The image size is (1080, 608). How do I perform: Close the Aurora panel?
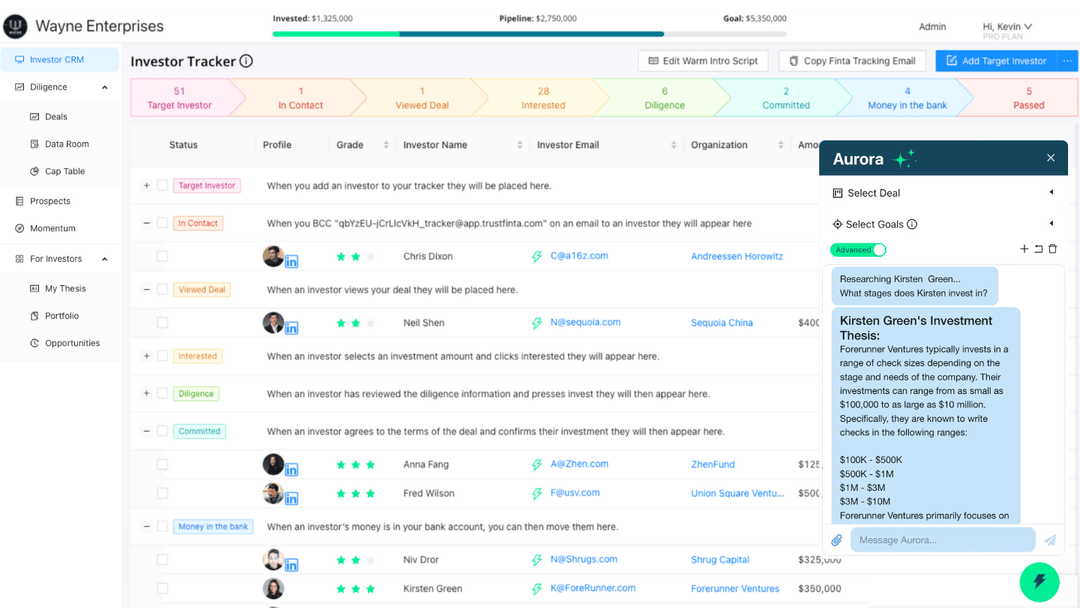pos(1050,158)
